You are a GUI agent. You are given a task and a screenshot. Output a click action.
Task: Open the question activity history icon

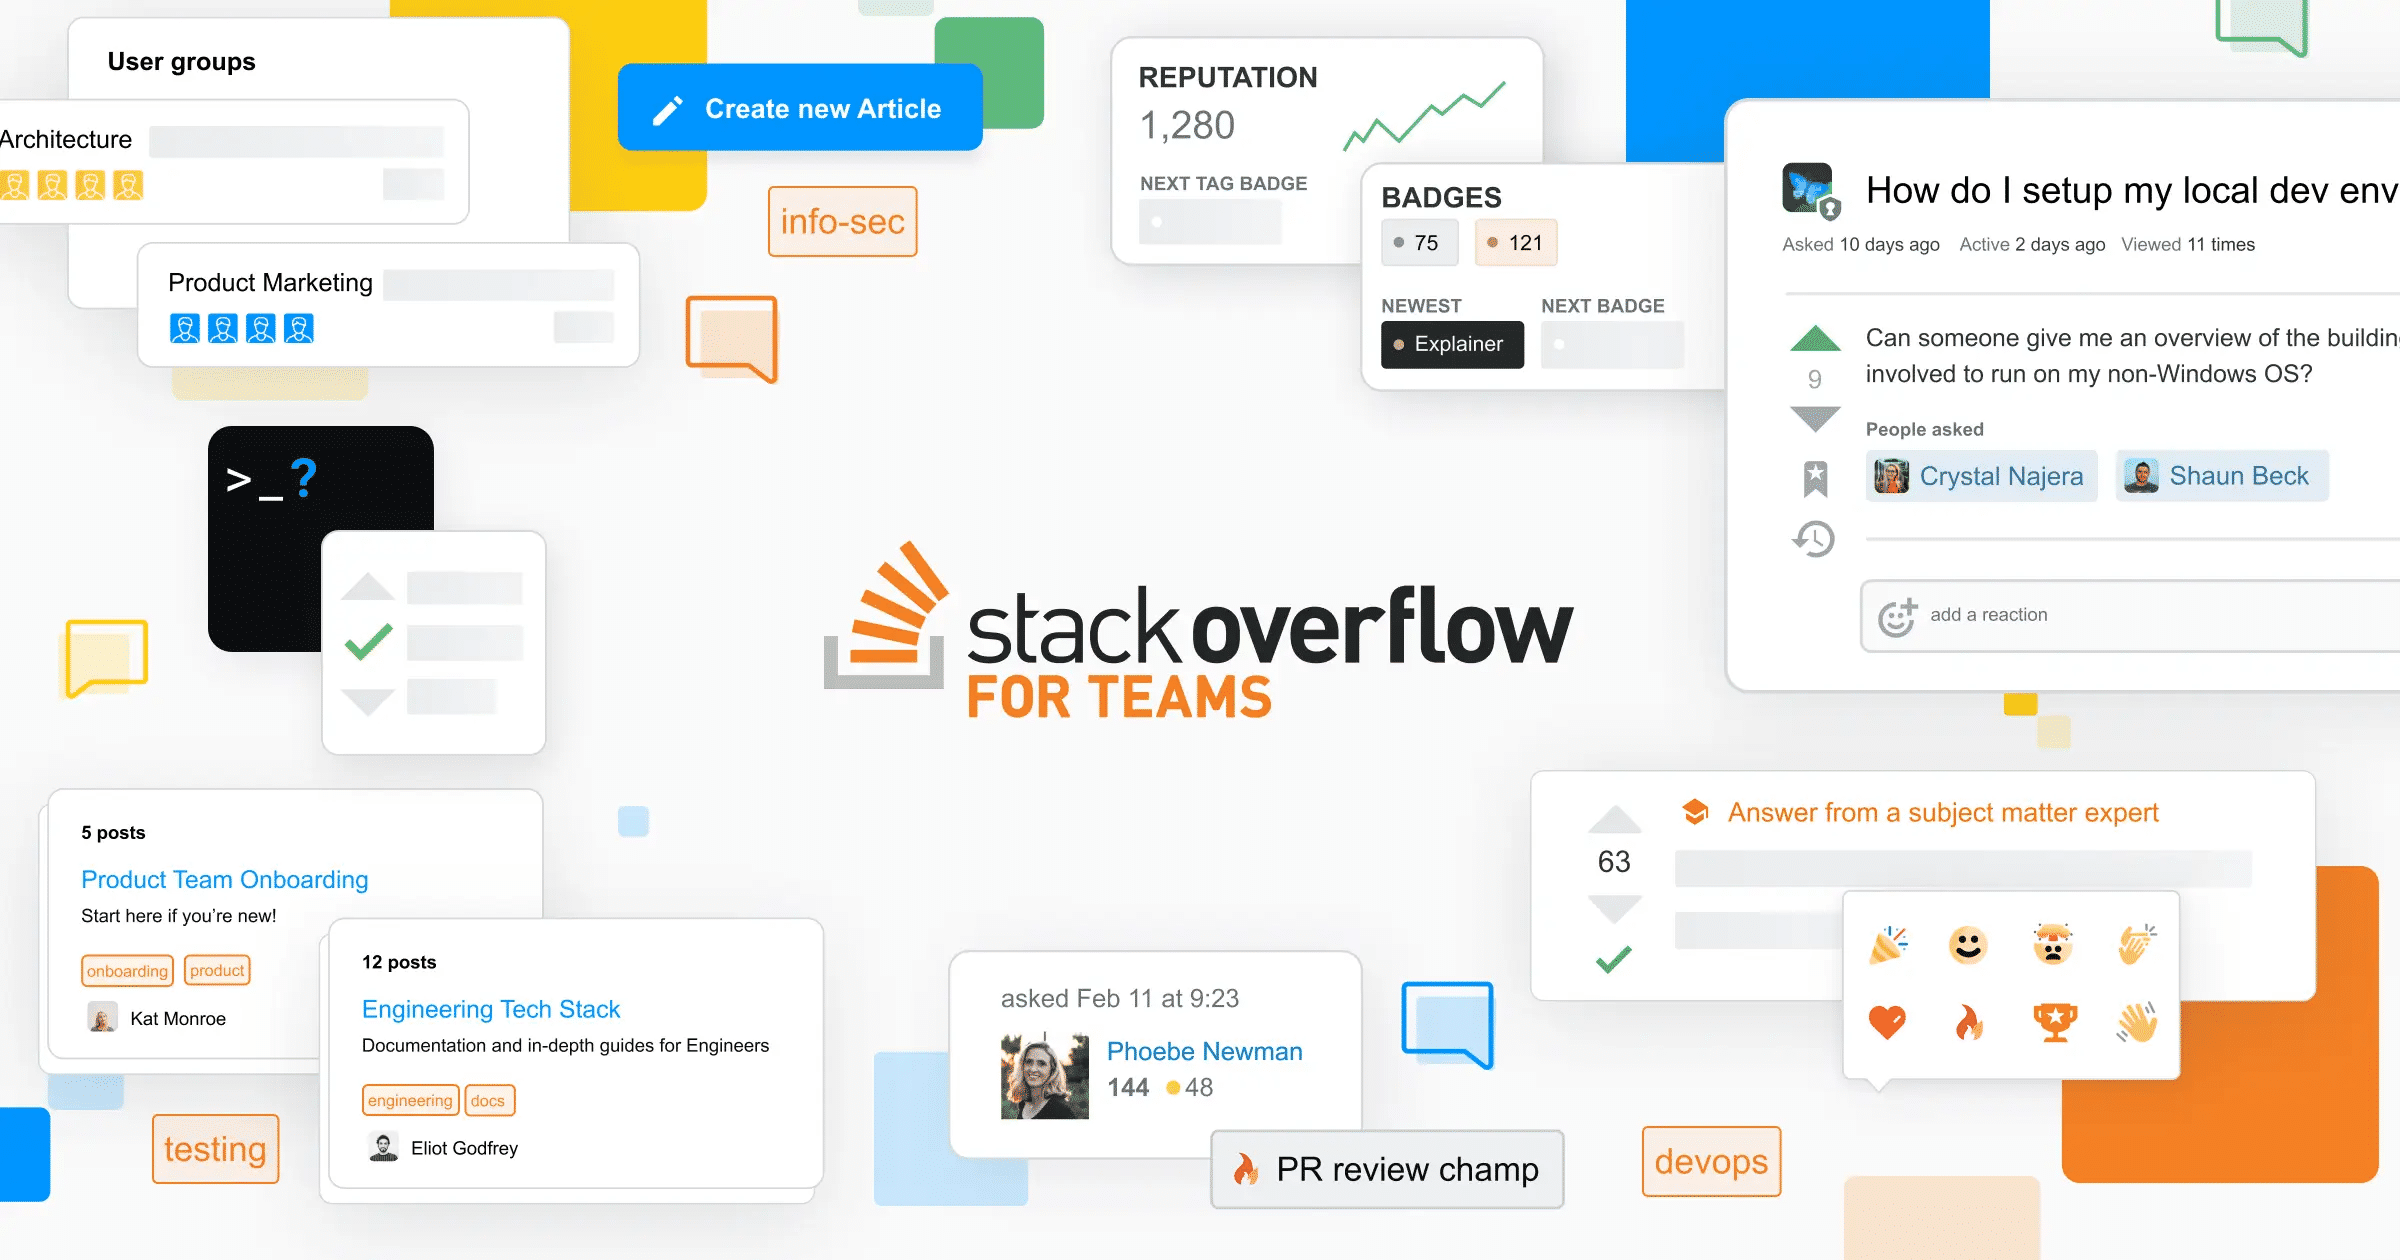1814,539
